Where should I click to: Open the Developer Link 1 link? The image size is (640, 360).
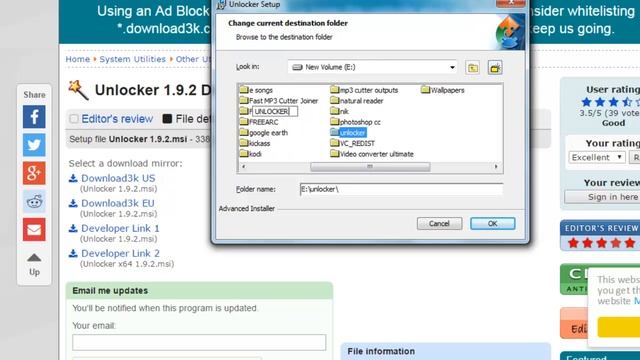(x=120, y=229)
